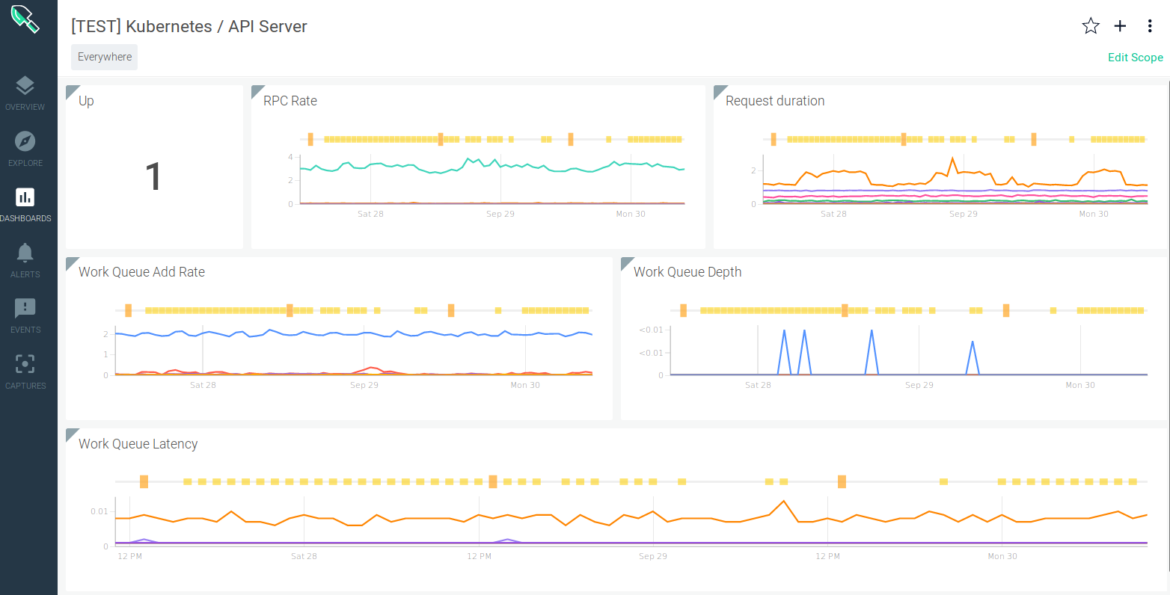Click the value 1 in the Up panel
This screenshot has height=595, width=1170.
coord(153,177)
